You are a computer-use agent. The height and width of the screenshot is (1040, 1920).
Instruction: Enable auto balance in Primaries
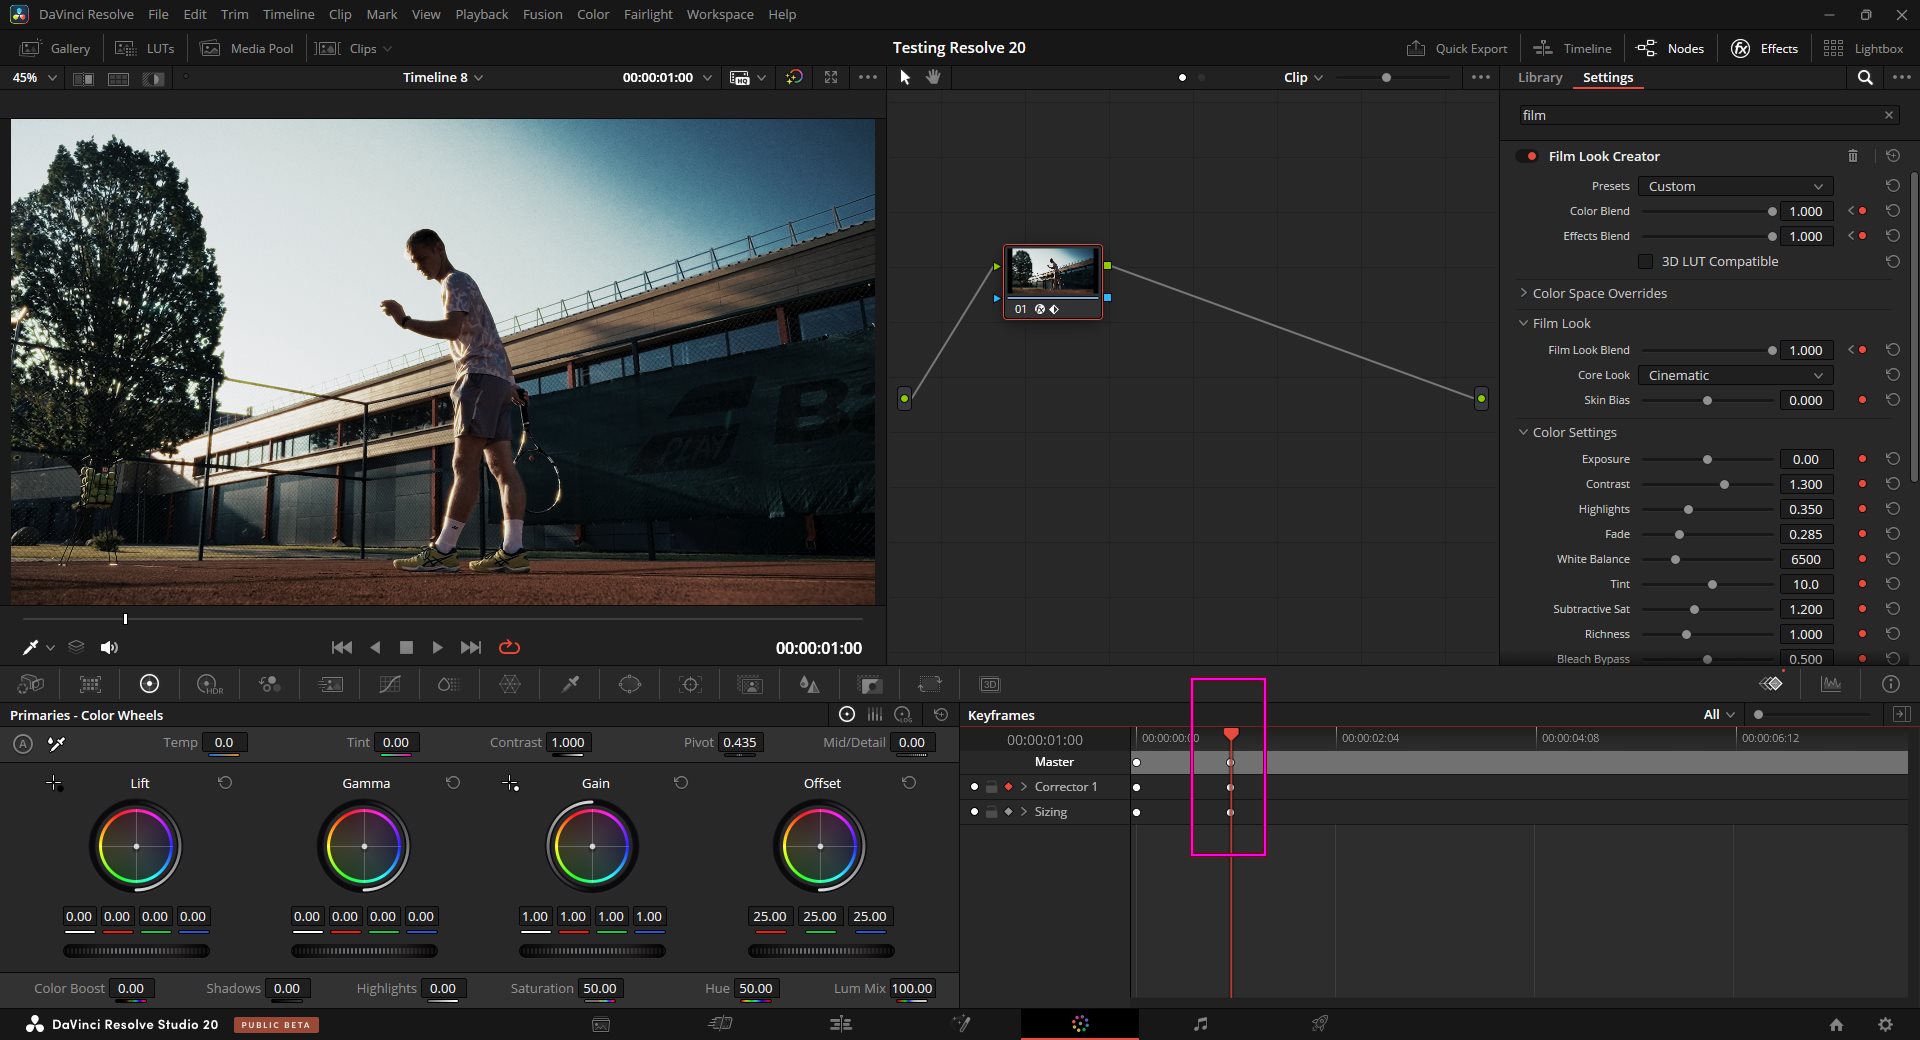coord(23,743)
